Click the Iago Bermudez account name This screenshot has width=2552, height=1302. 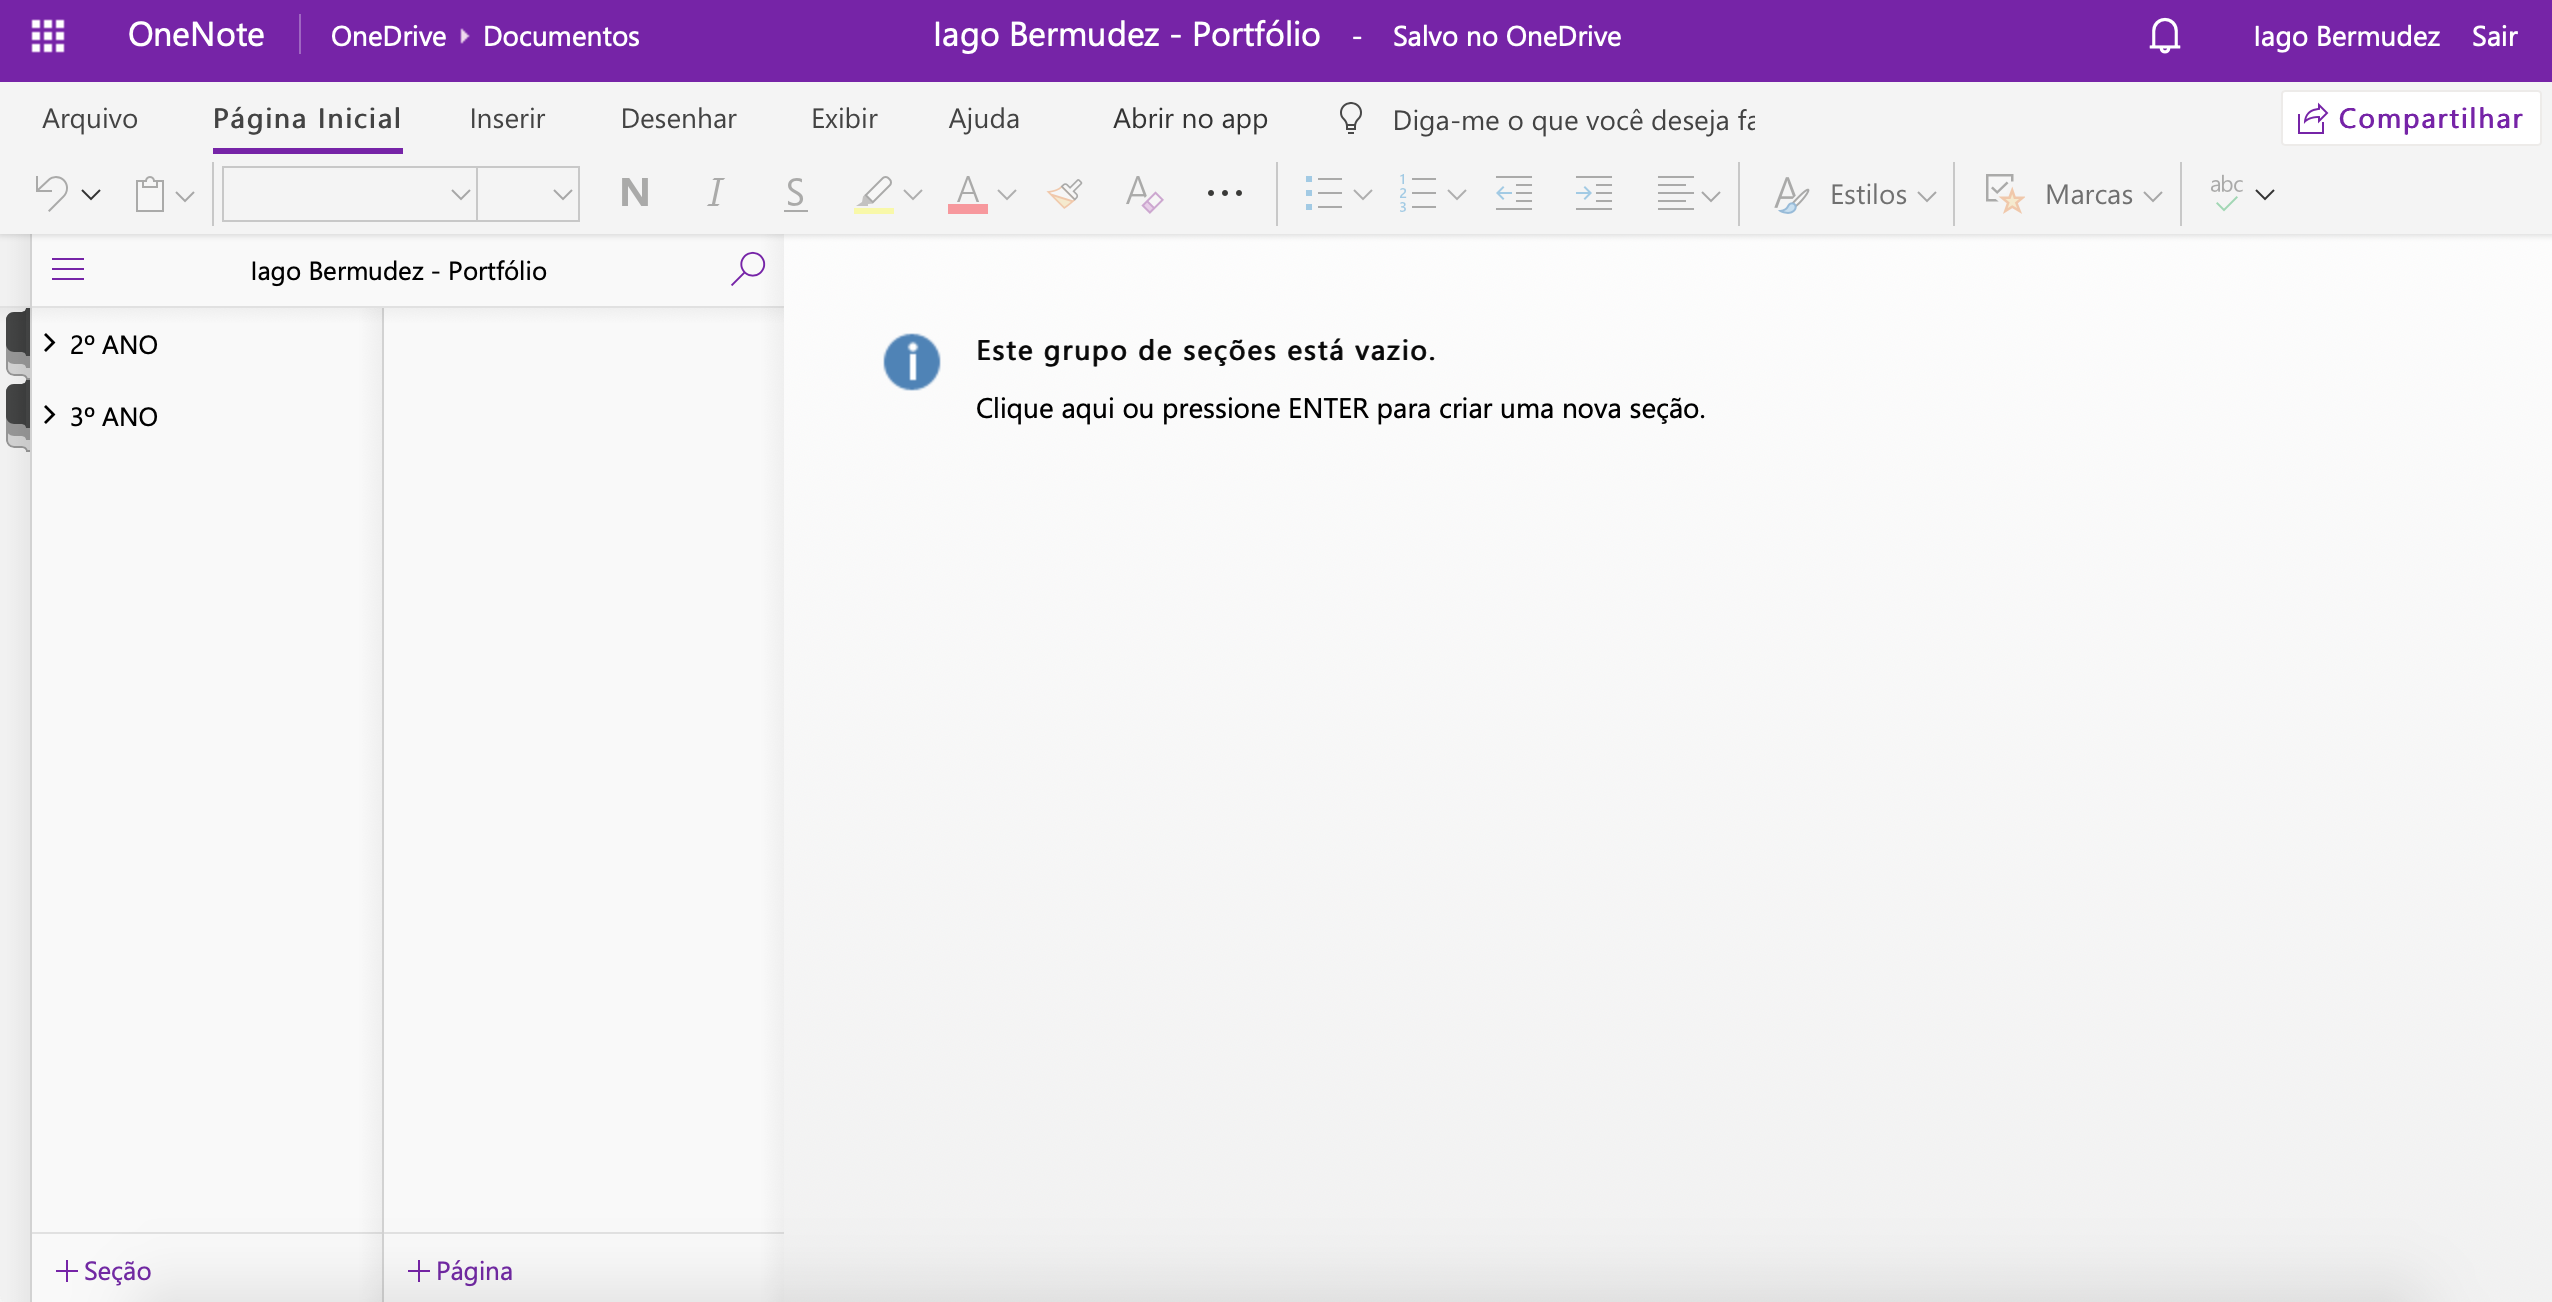(2346, 36)
